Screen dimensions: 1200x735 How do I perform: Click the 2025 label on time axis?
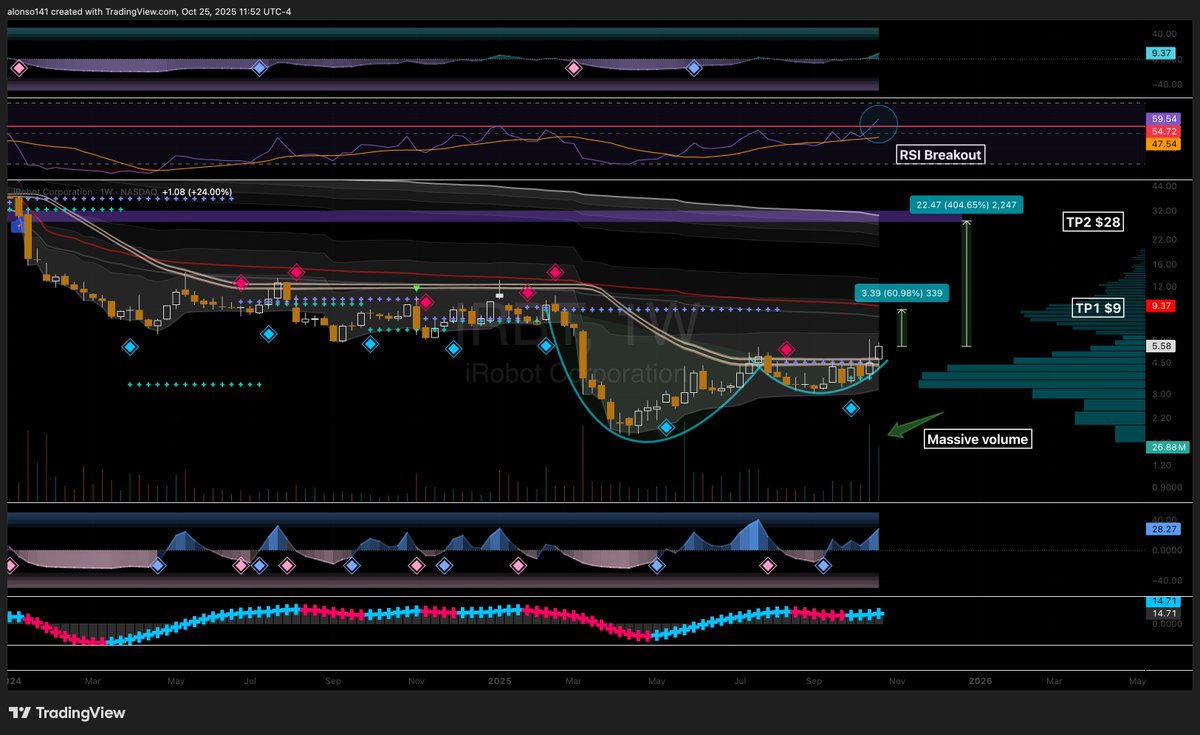pyautogui.click(x=499, y=680)
